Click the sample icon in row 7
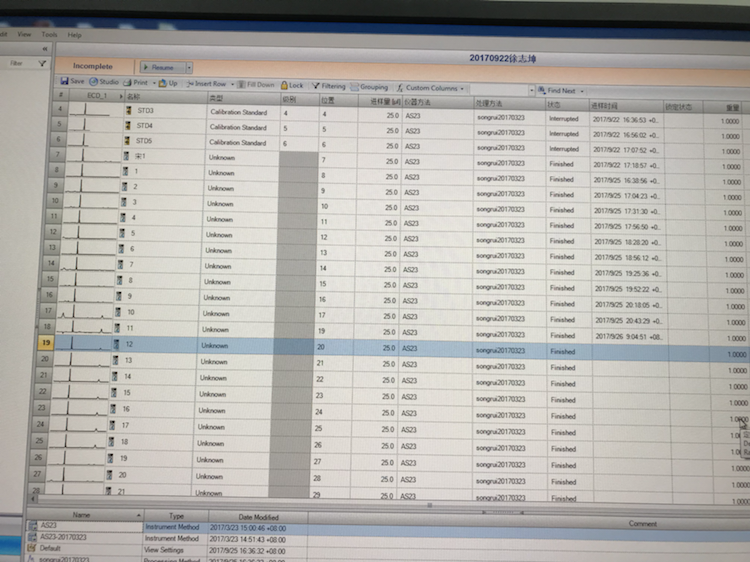Screen dimensions: 750x562 (x=126, y=156)
